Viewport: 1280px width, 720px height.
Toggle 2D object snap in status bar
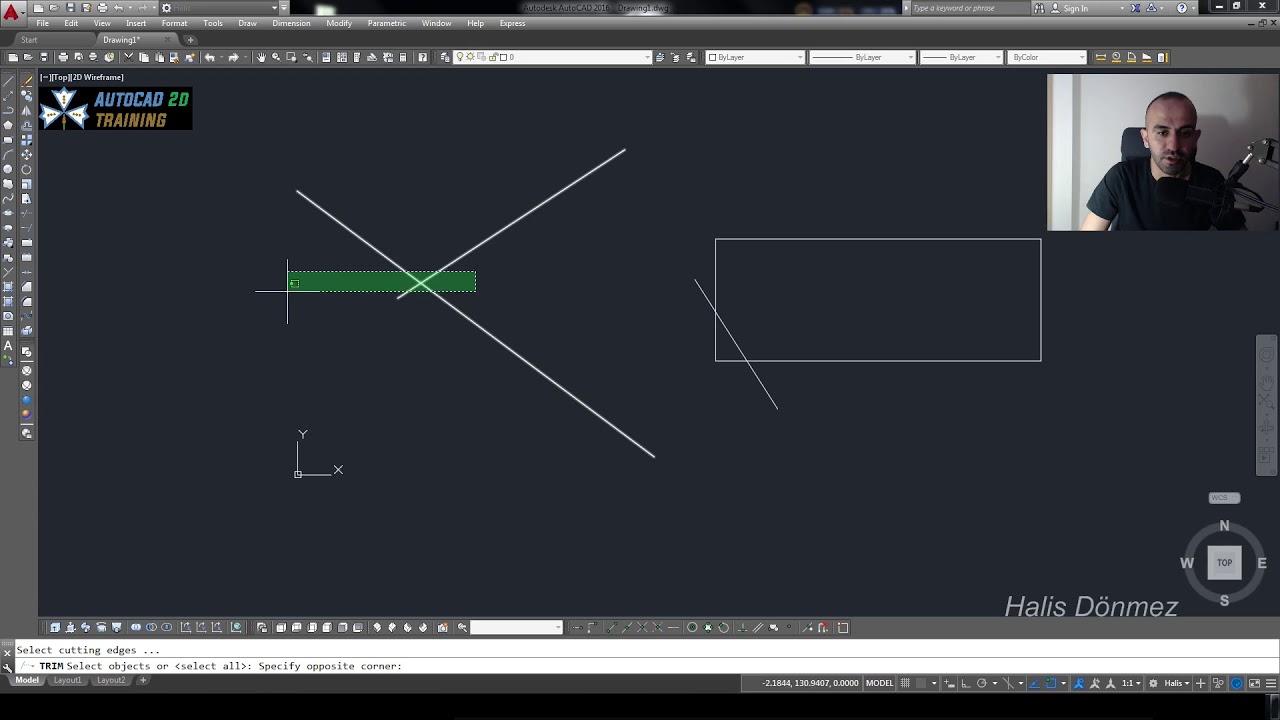(x=1051, y=683)
